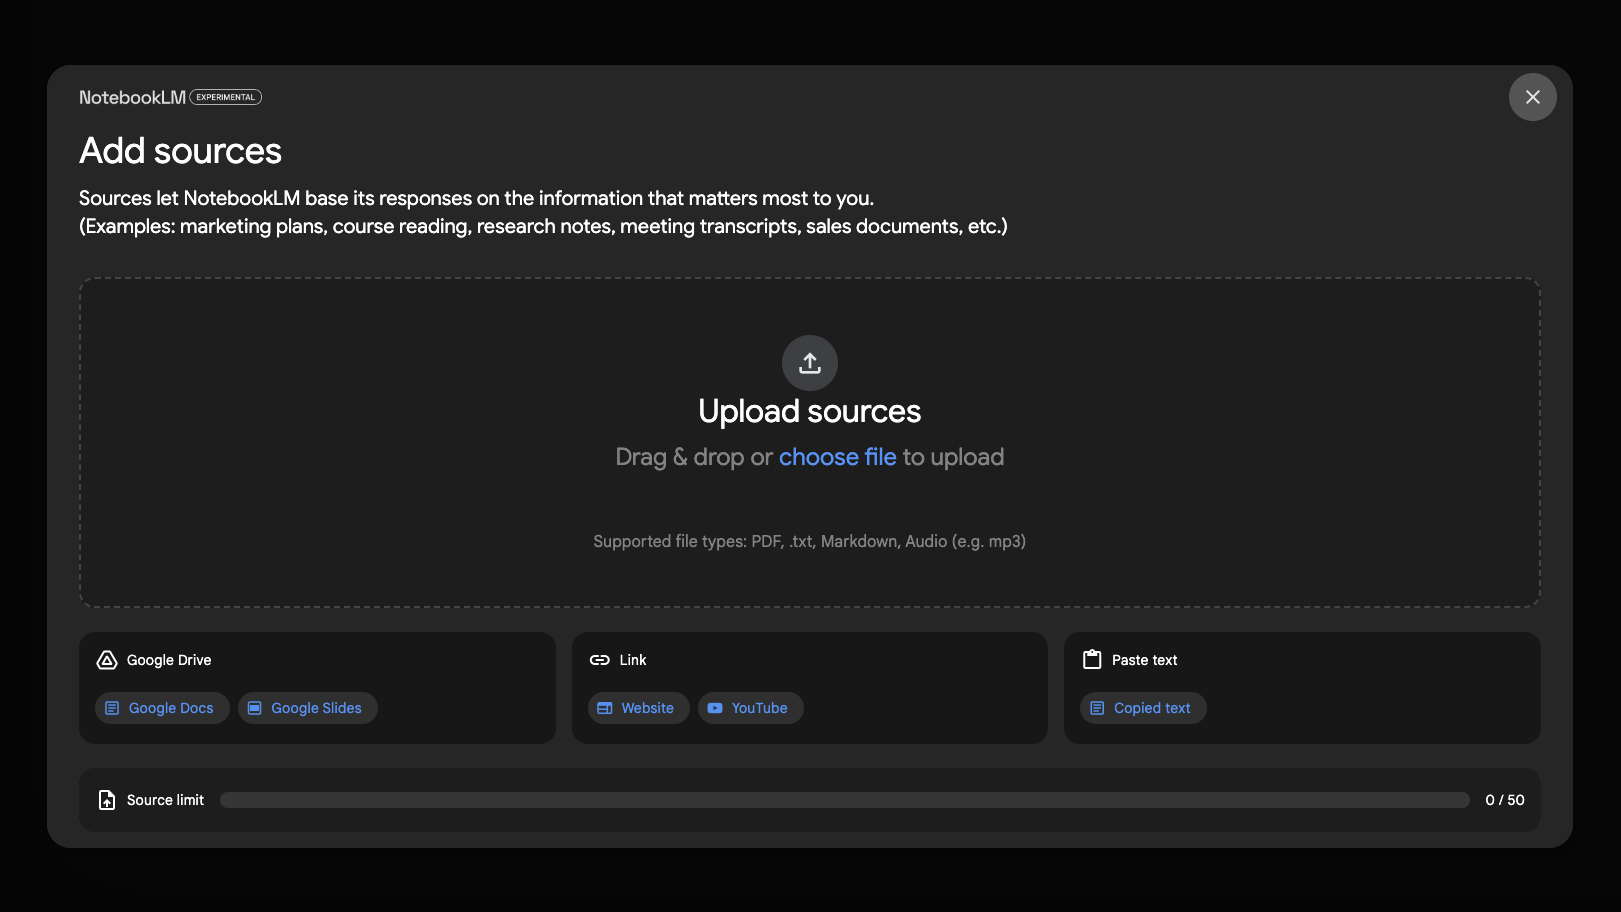Click the Link chain icon

click(x=600, y=660)
